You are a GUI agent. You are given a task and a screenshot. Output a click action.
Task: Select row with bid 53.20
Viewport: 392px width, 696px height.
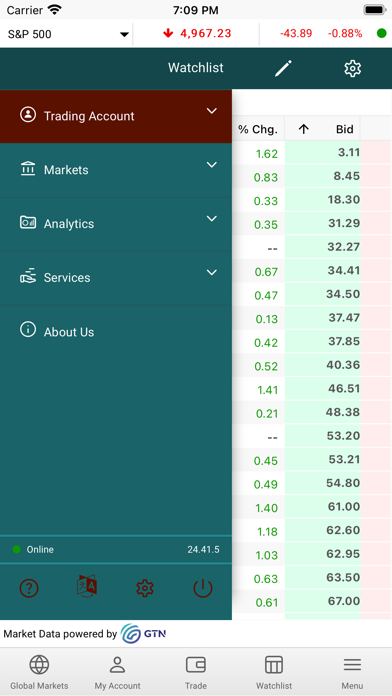tap(312, 436)
